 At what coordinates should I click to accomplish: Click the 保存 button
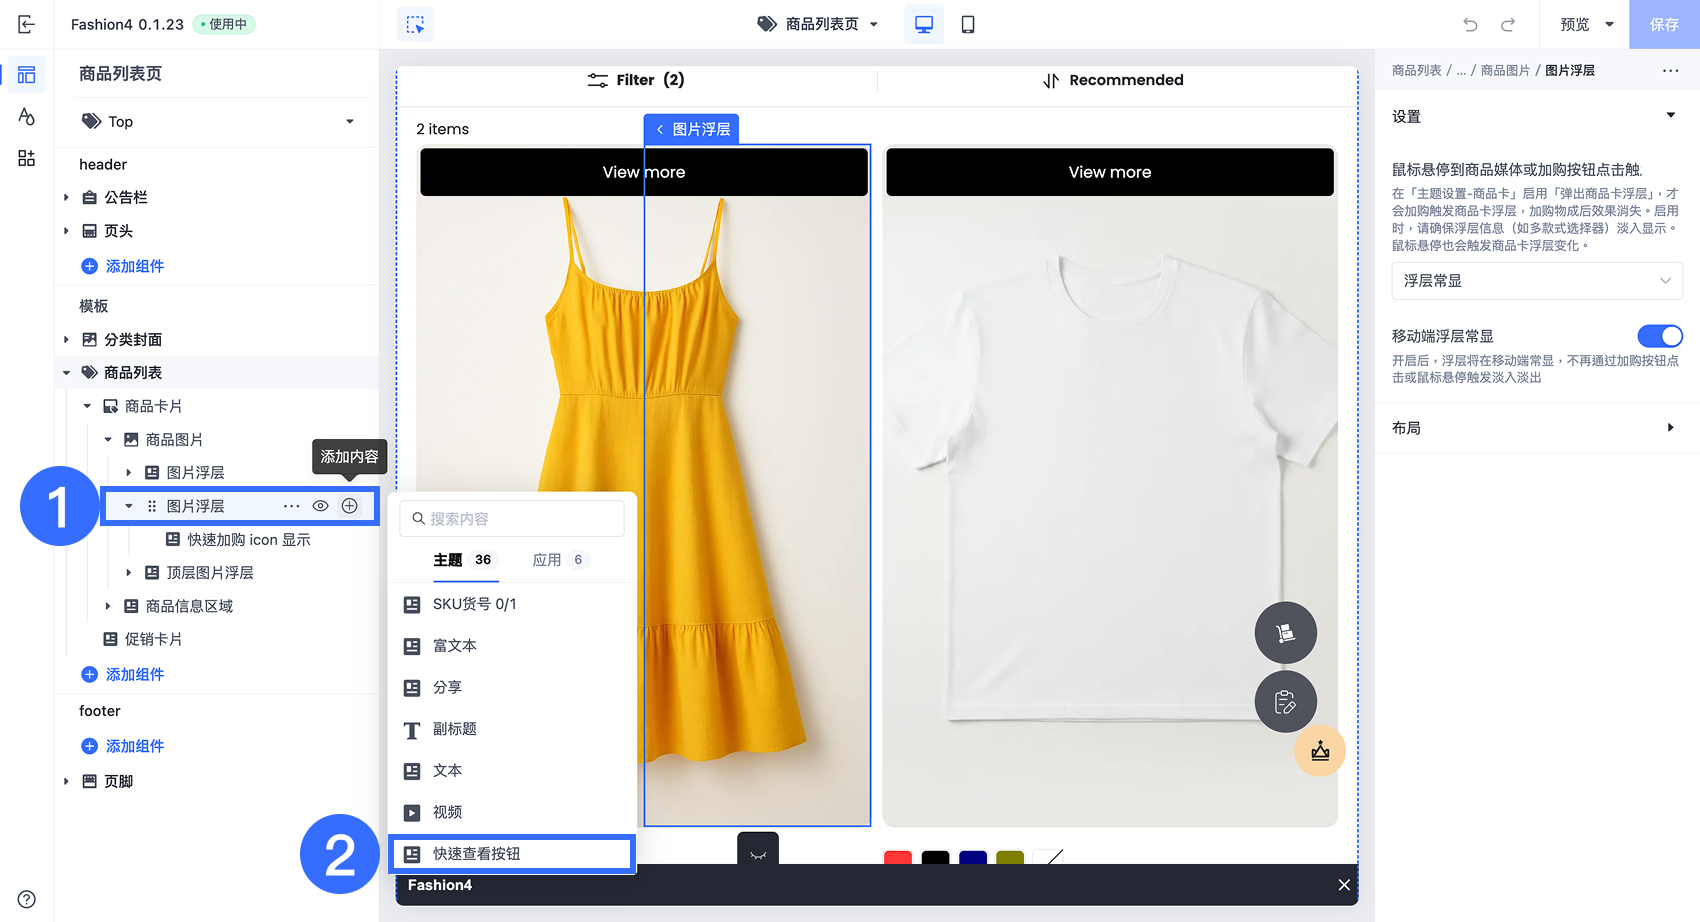[1664, 24]
